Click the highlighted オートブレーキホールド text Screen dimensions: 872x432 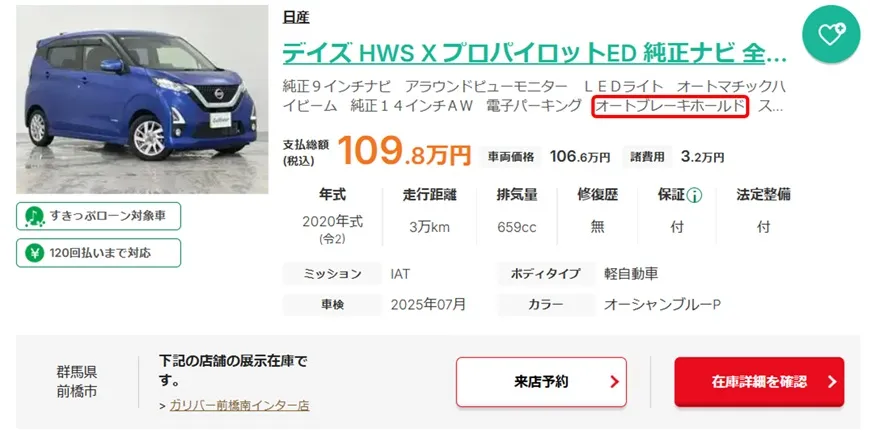tap(671, 106)
